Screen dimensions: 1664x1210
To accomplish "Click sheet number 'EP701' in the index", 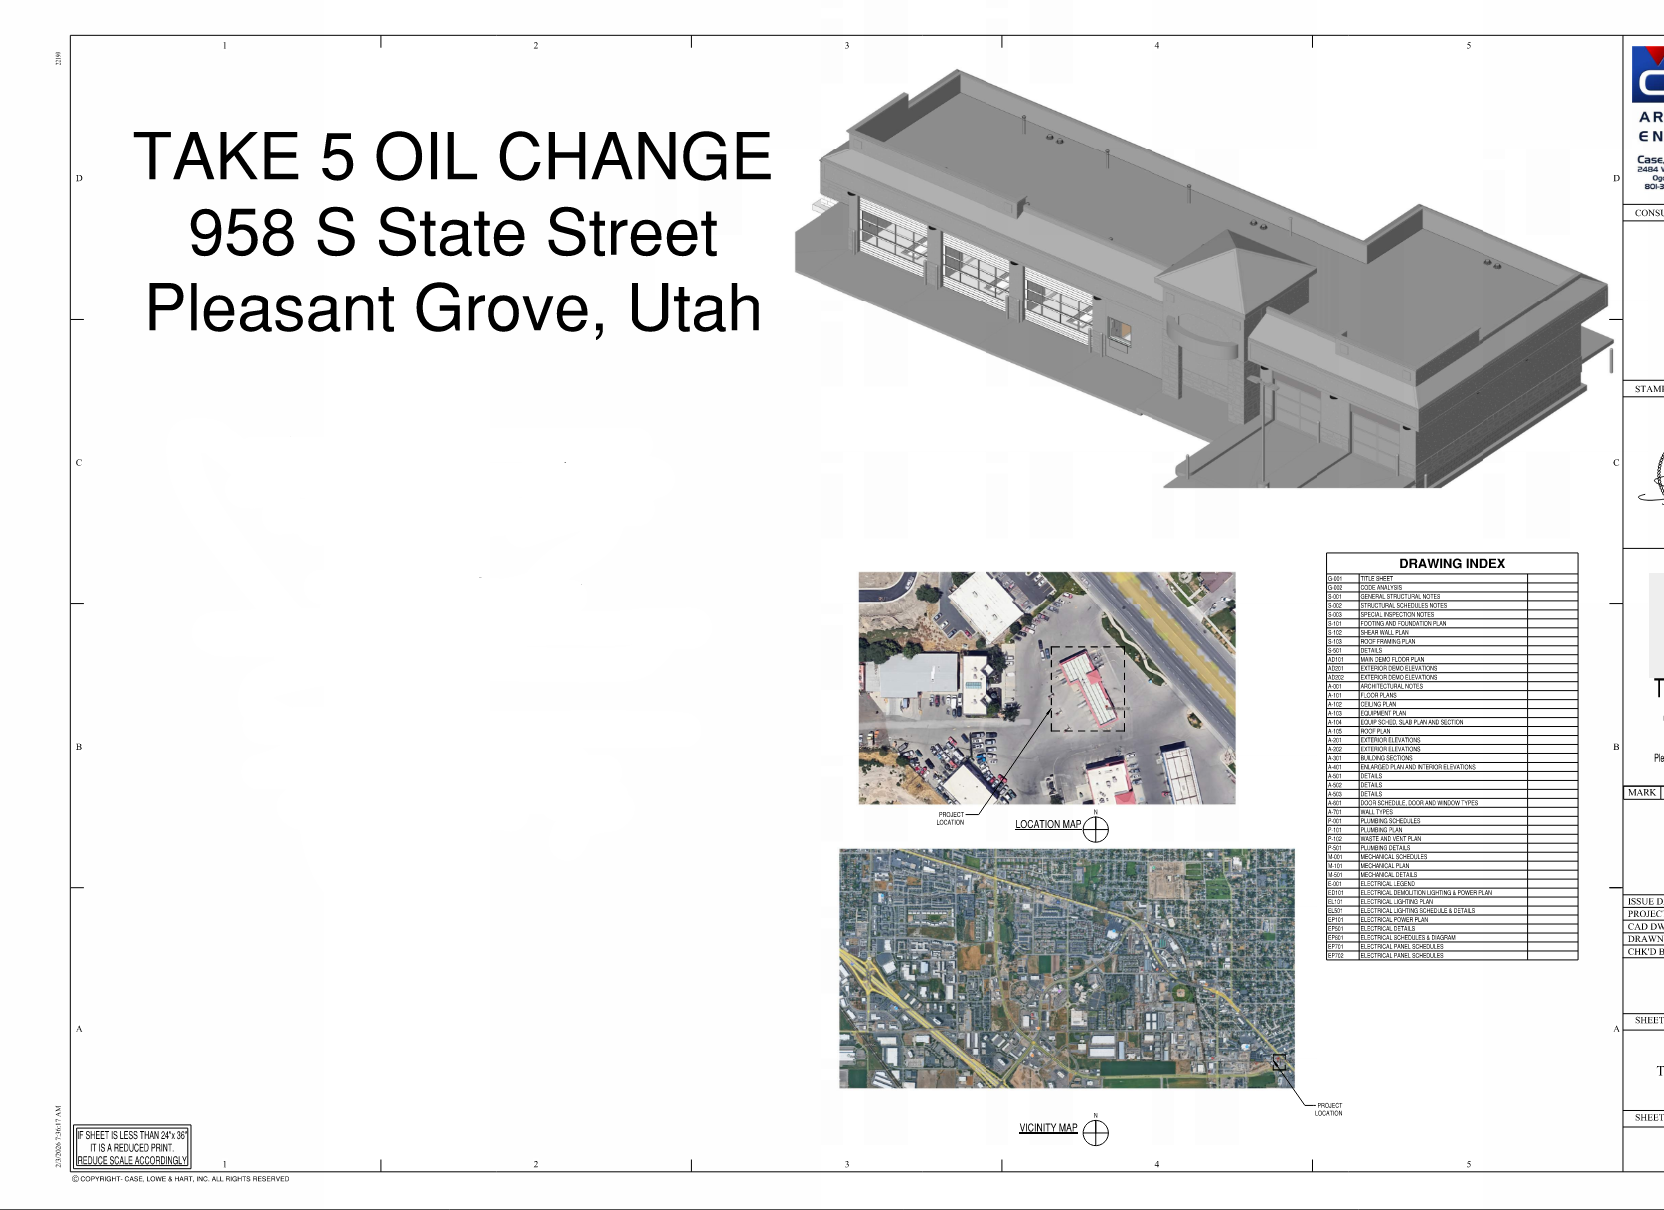I will click(1335, 947).
